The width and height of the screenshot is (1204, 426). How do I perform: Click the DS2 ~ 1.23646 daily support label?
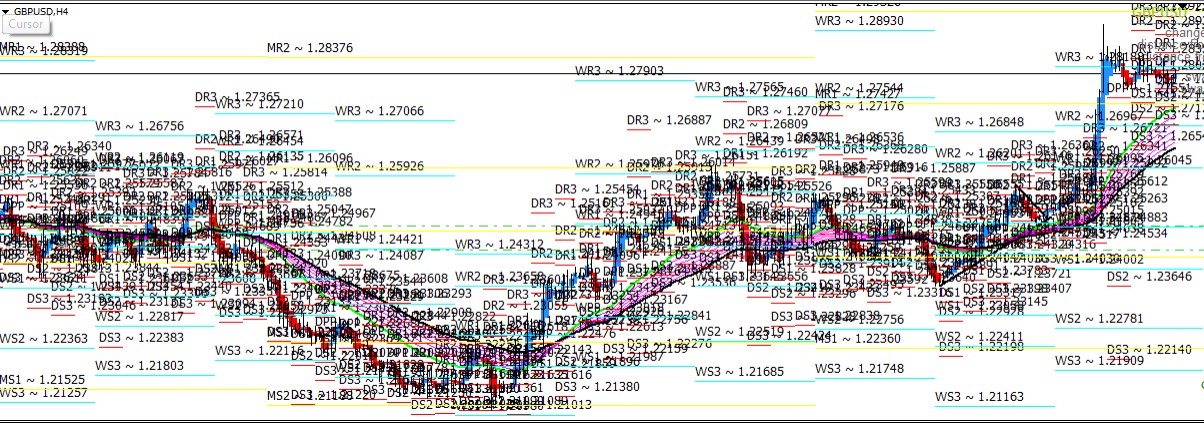coord(1149,276)
